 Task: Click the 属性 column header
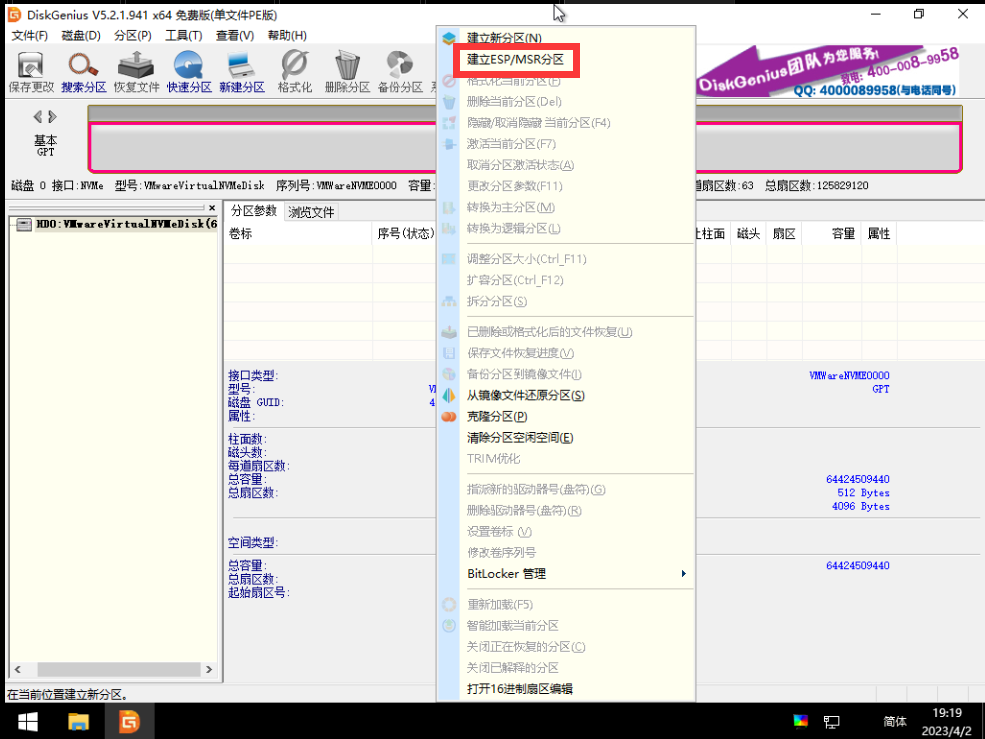(x=878, y=234)
